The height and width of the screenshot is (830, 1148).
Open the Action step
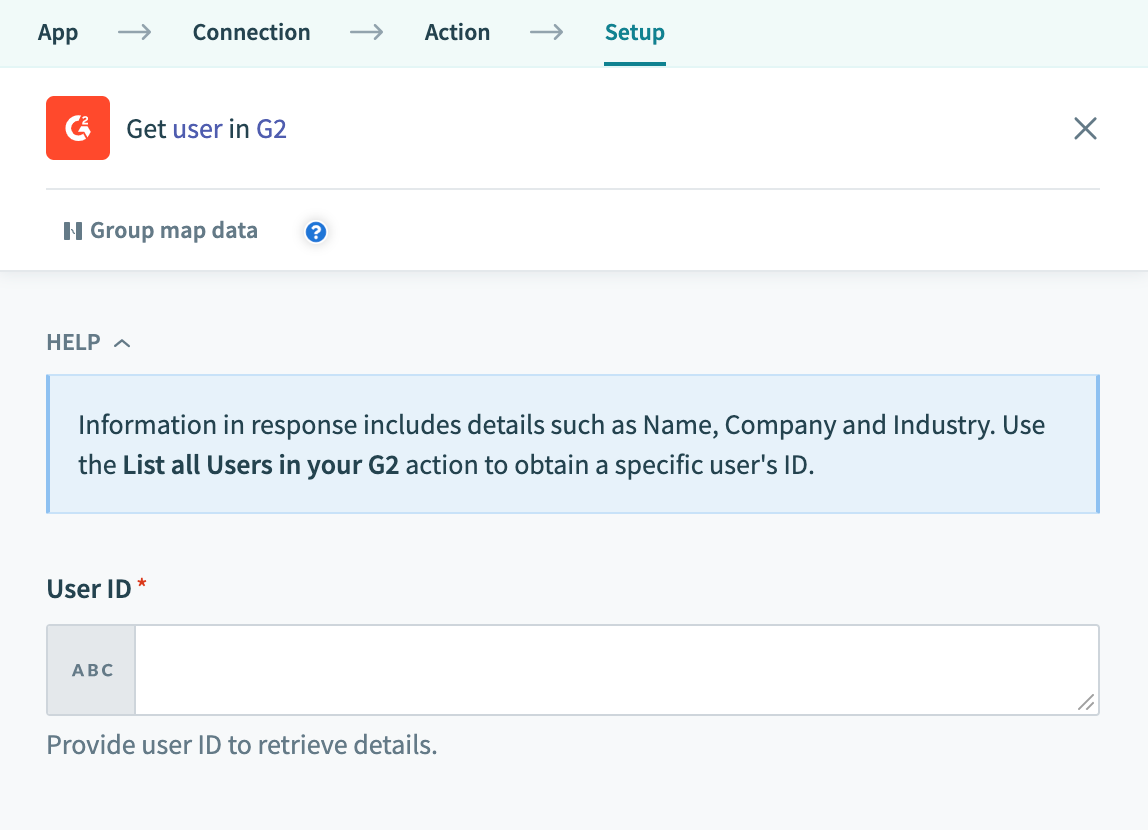(x=457, y=32)
